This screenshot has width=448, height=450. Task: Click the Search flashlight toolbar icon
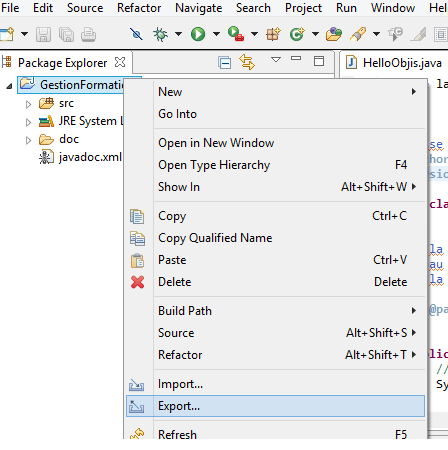[358, 34]
